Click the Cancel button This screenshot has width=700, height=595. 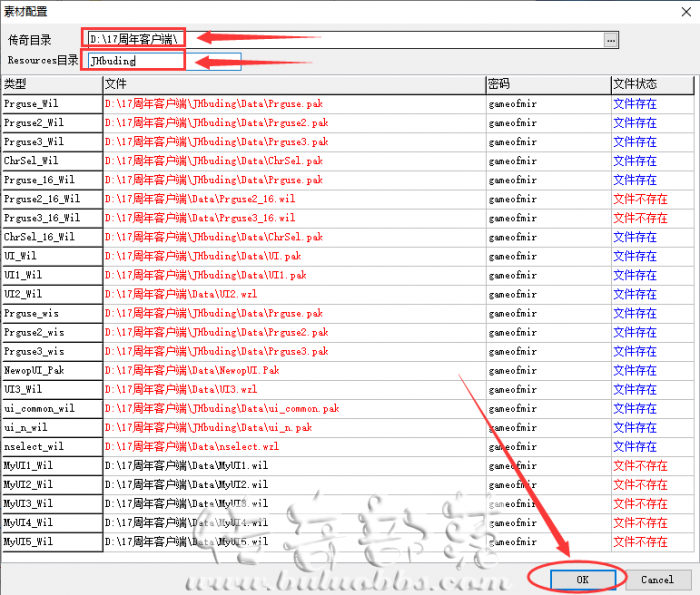click(x=657, y=579)
